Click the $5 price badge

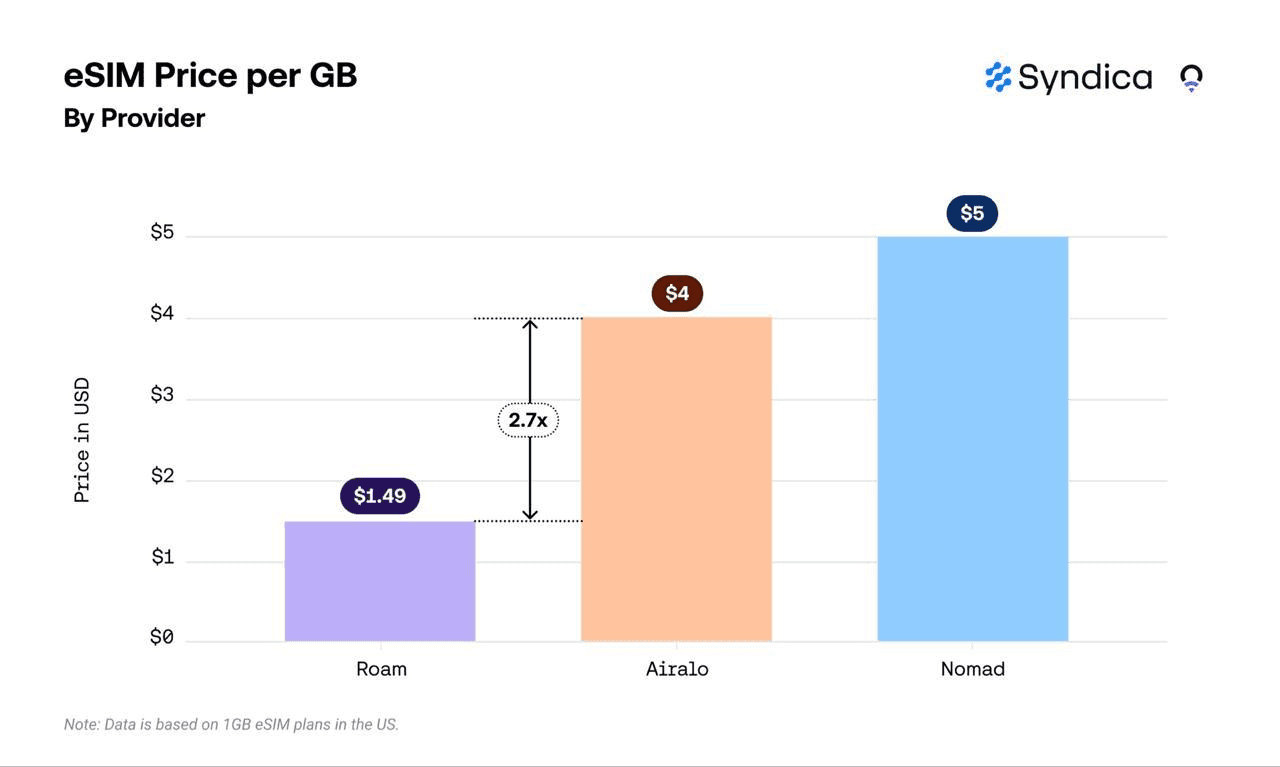click(972, 213)
